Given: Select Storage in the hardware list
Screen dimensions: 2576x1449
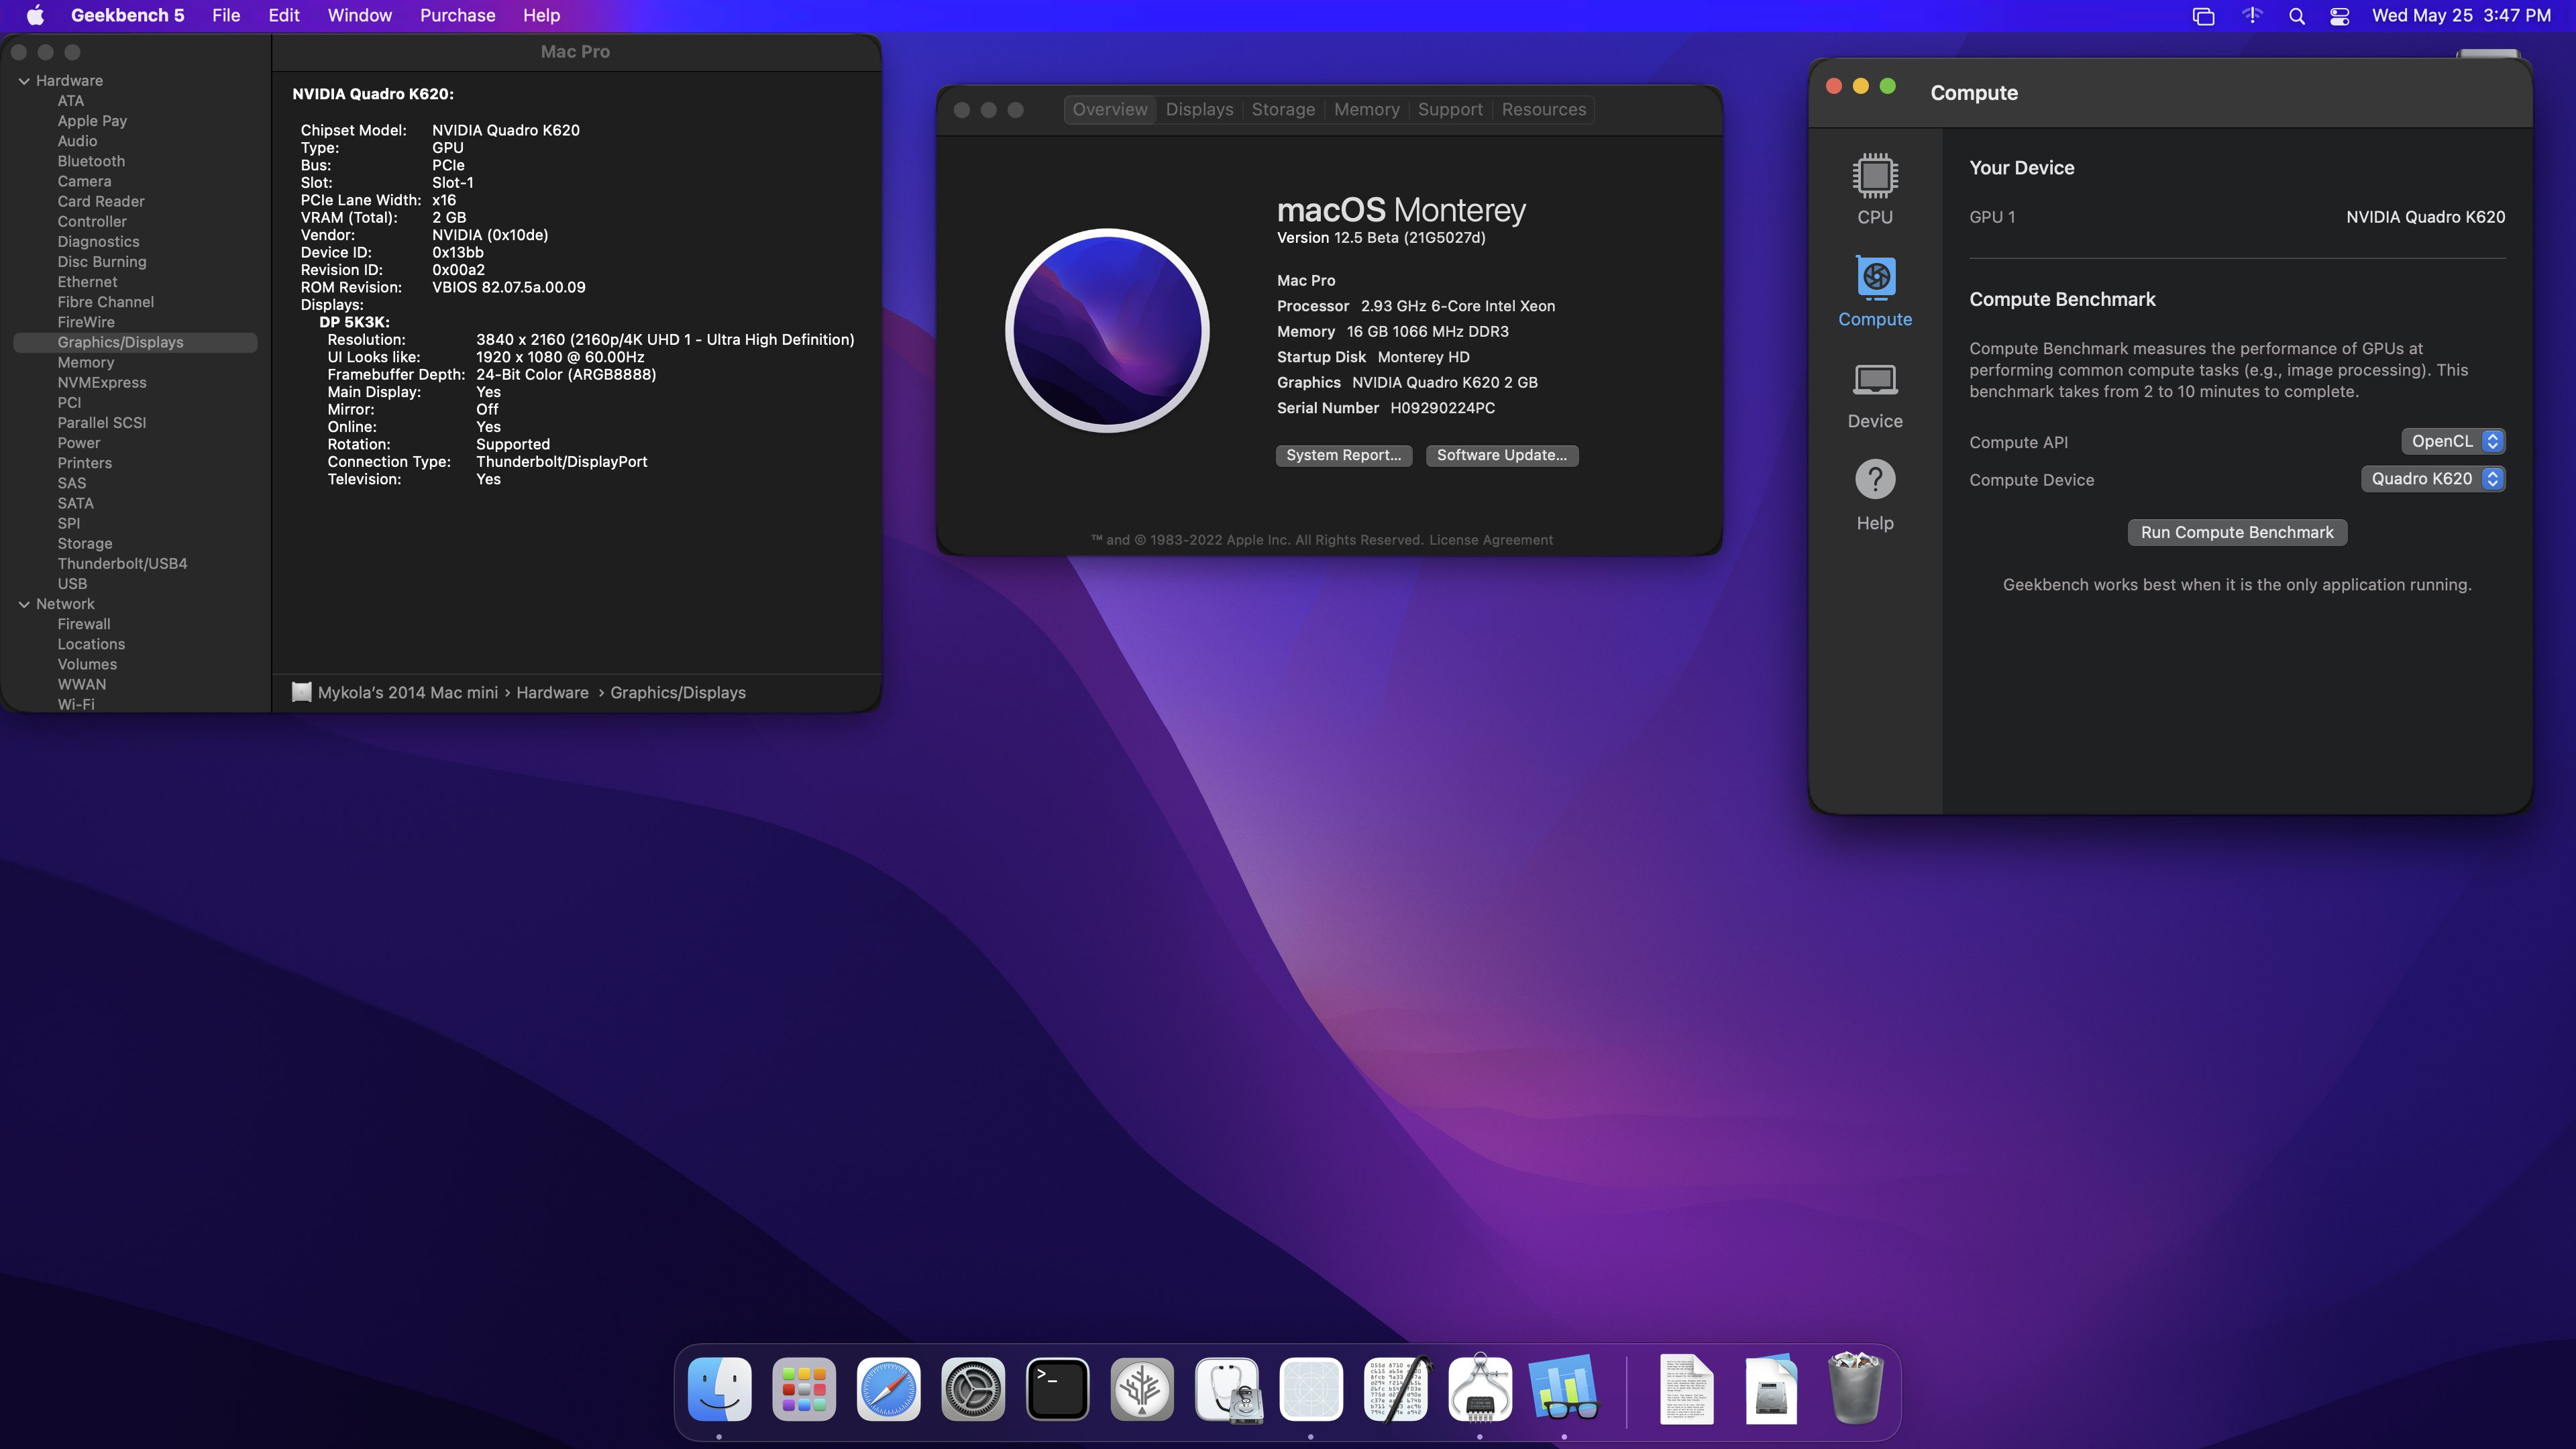Looking at the screenshot, I should (x=84, y=544).
